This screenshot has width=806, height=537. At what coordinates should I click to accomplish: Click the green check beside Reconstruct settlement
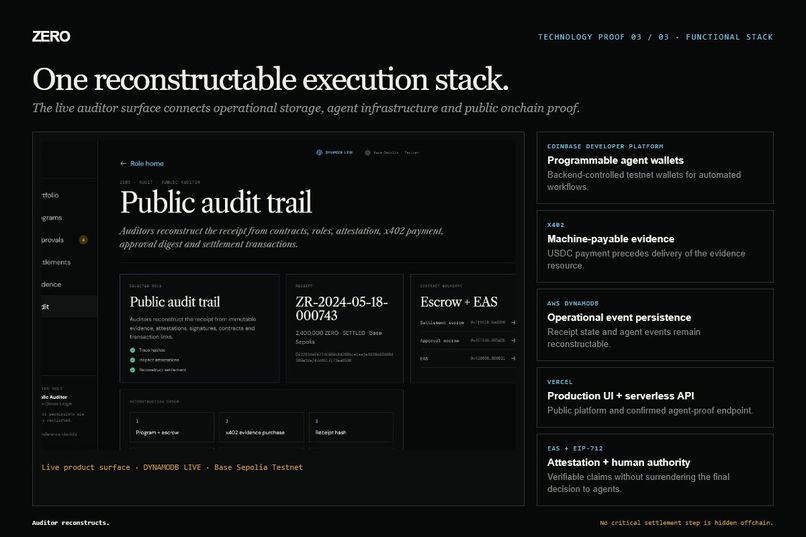click(x=133, y=369)
